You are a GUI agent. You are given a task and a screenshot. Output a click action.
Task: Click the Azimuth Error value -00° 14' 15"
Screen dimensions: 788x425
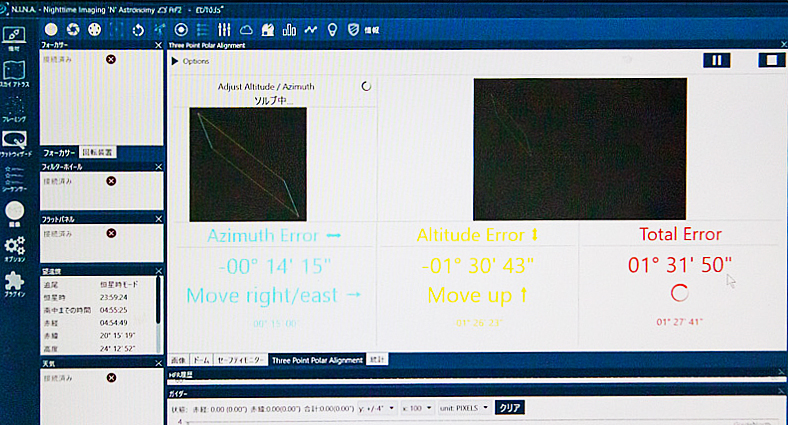point(275,267)
